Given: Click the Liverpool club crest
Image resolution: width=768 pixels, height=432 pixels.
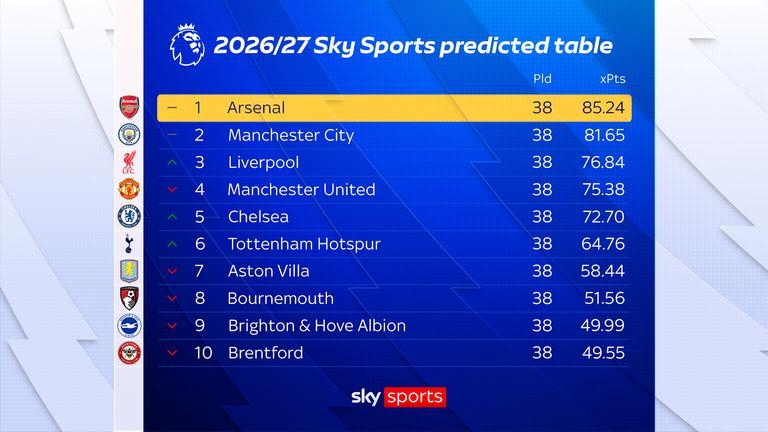Looking at the screenshot, I should [129, 162].
